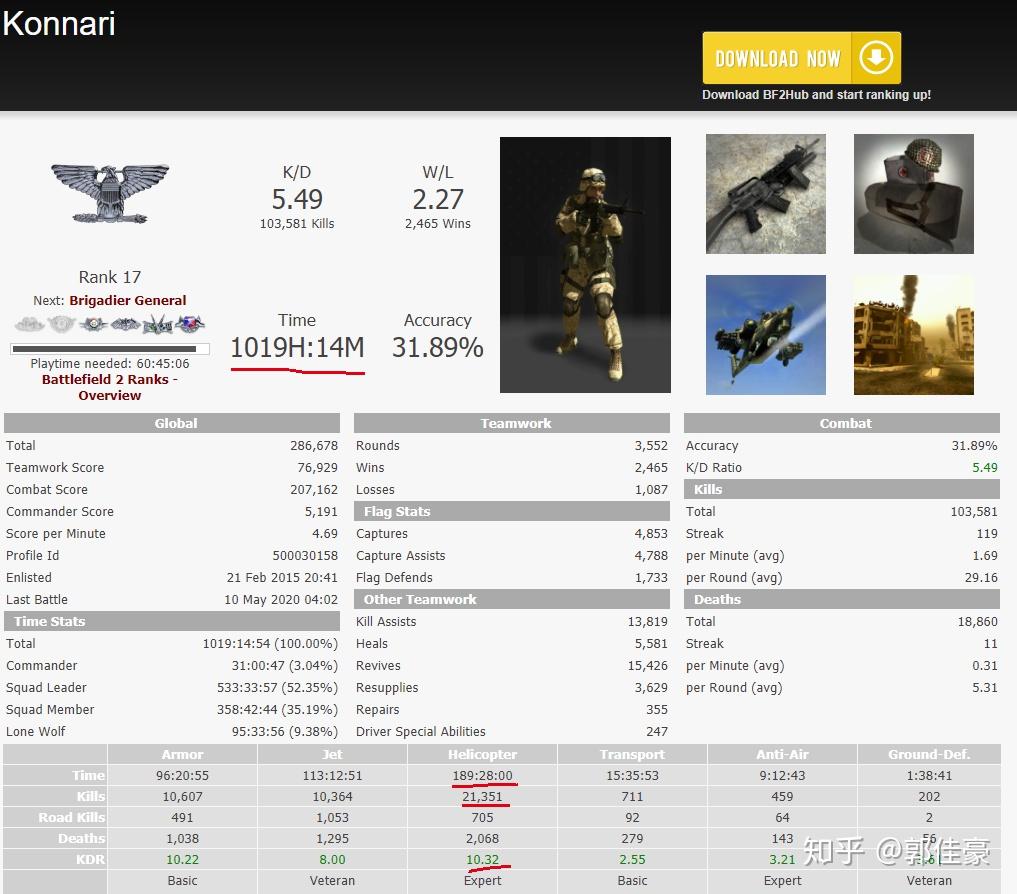Click the 1019H:14M total time value

(297, 348)
